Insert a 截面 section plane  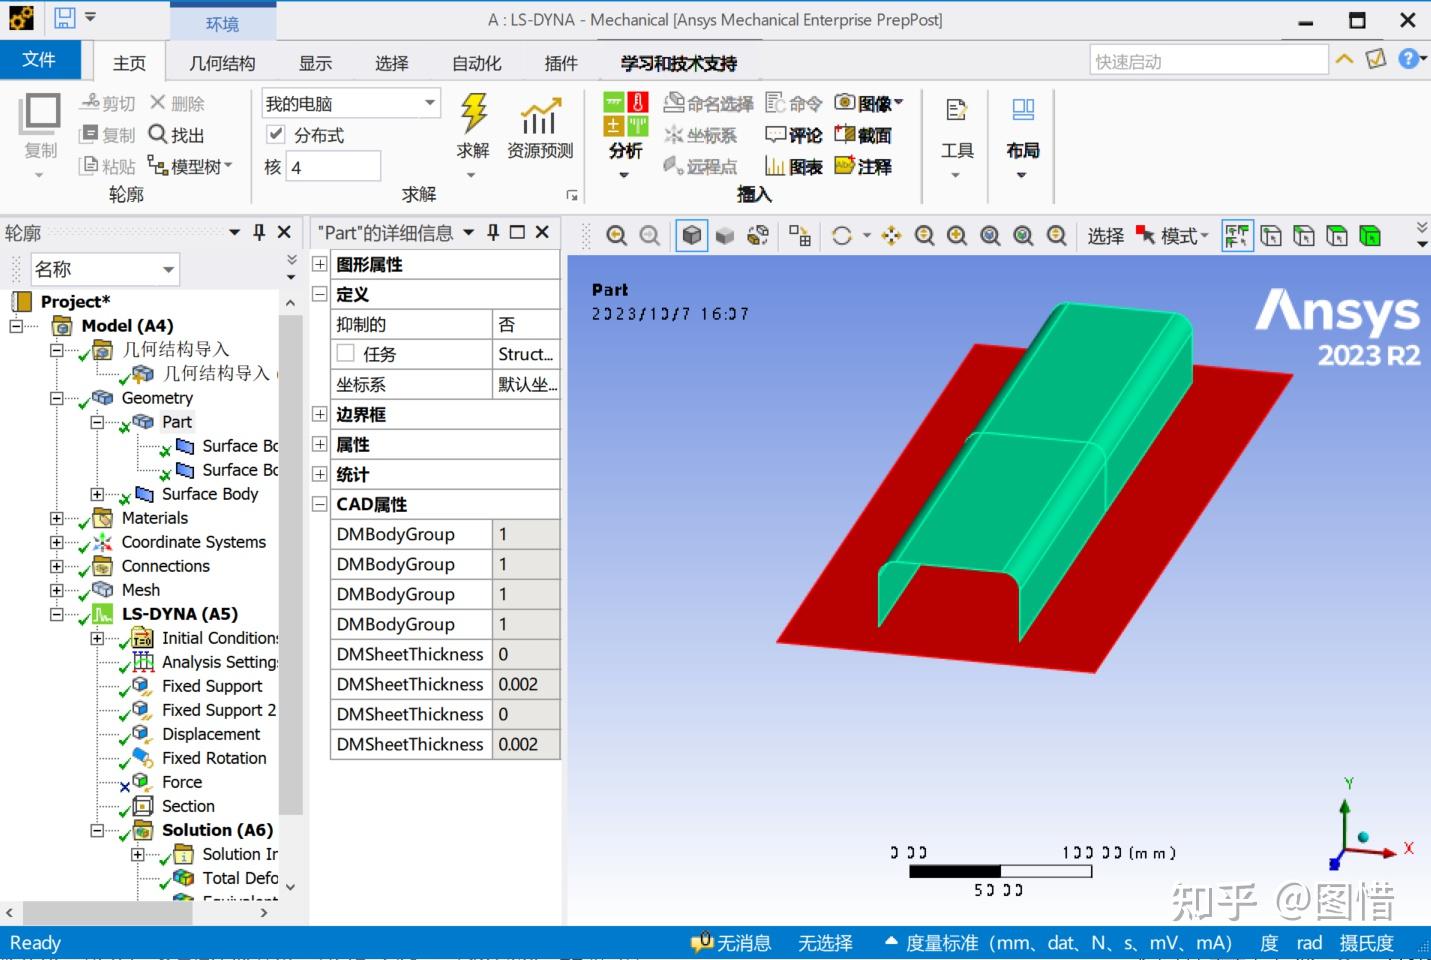coord(866,135)
